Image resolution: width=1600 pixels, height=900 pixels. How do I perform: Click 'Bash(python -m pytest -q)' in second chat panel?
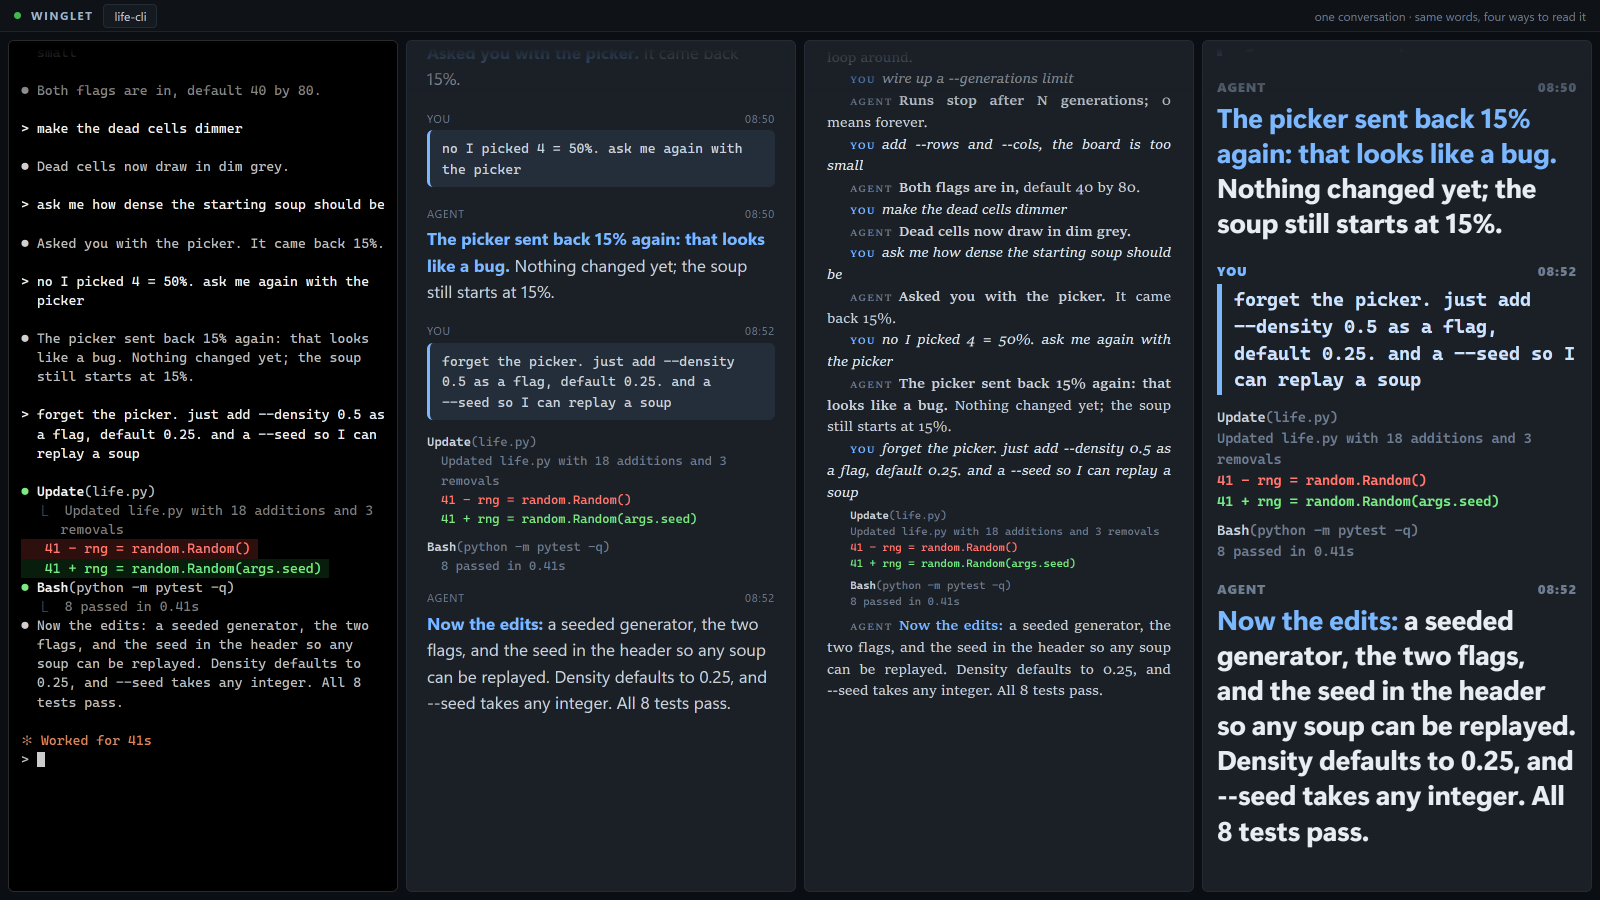[518, 547]
